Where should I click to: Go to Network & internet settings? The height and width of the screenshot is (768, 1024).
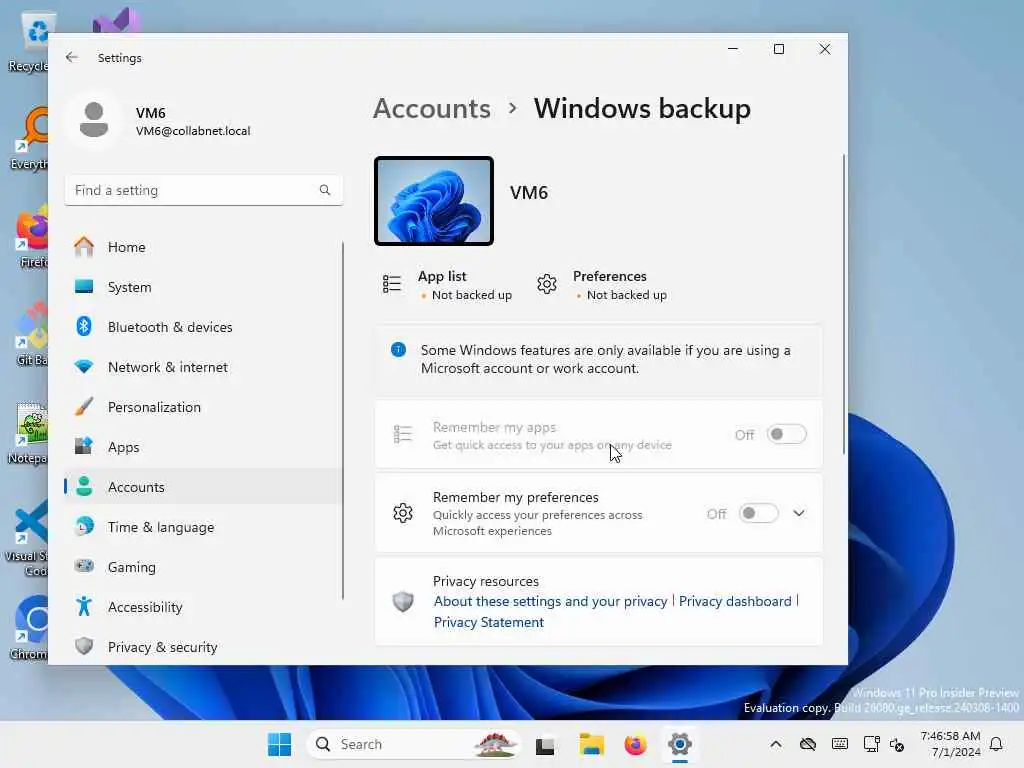point(204,366)
